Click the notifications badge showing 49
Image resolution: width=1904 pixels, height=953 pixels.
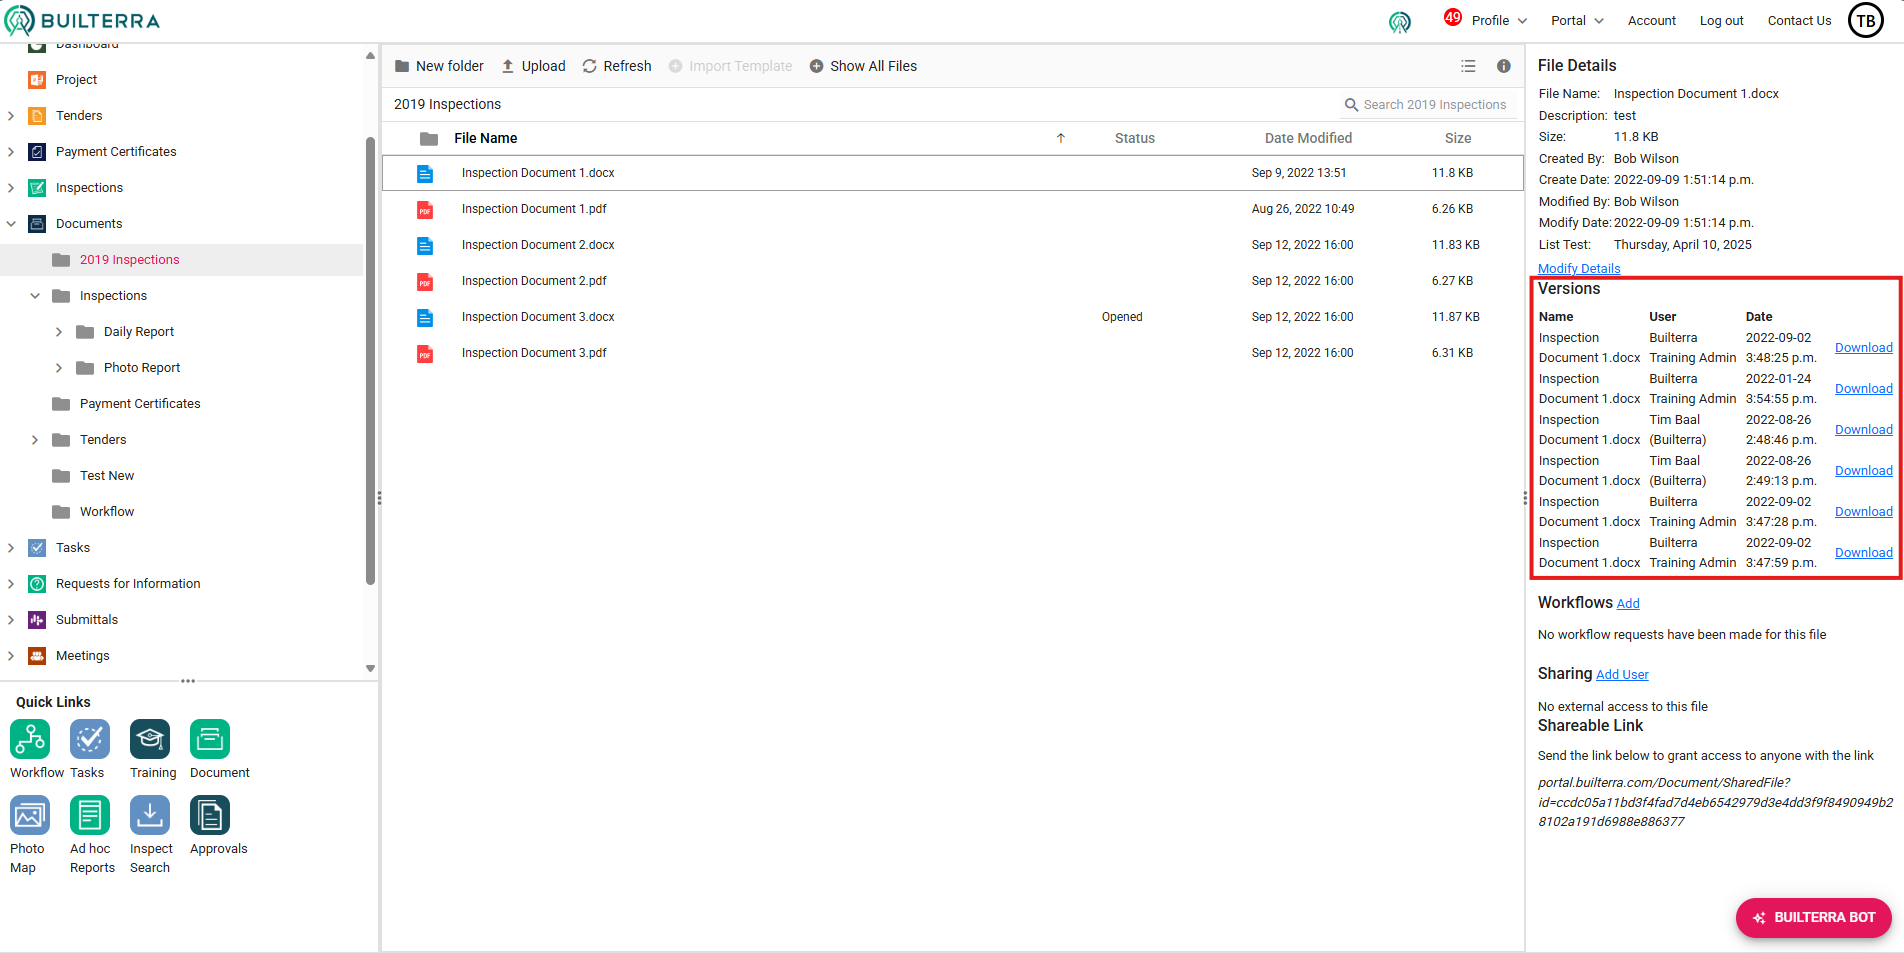coord(1452,17)
